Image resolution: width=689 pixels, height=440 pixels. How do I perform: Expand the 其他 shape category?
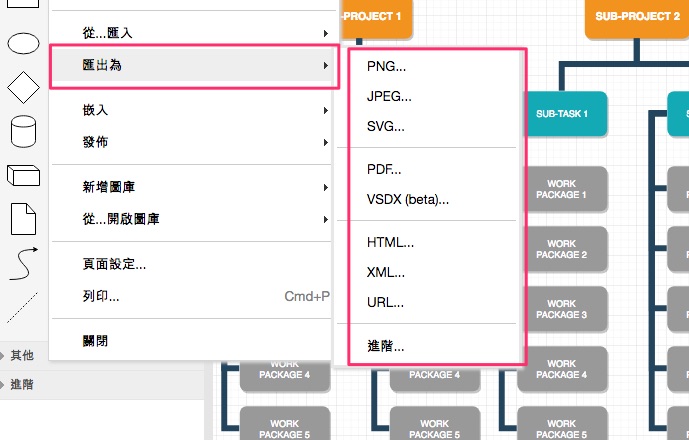point(24,355)
